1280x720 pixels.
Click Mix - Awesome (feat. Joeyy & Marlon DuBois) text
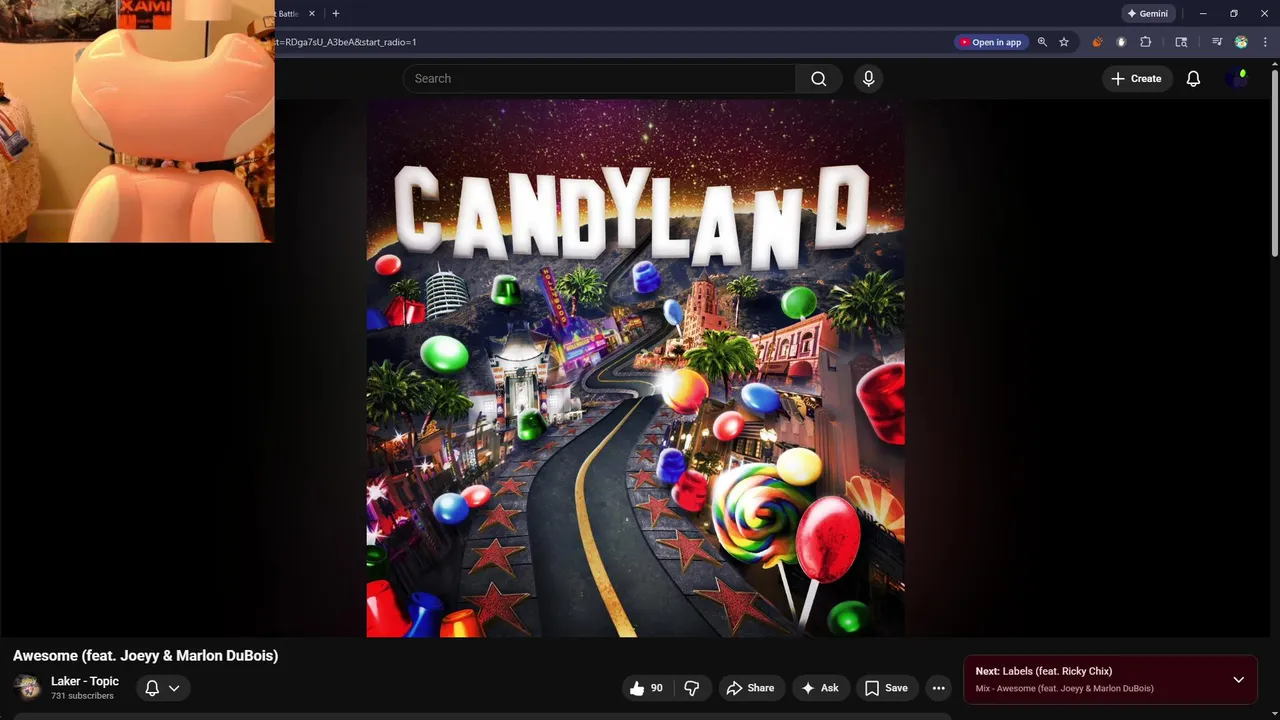[x=1065, y=689]
